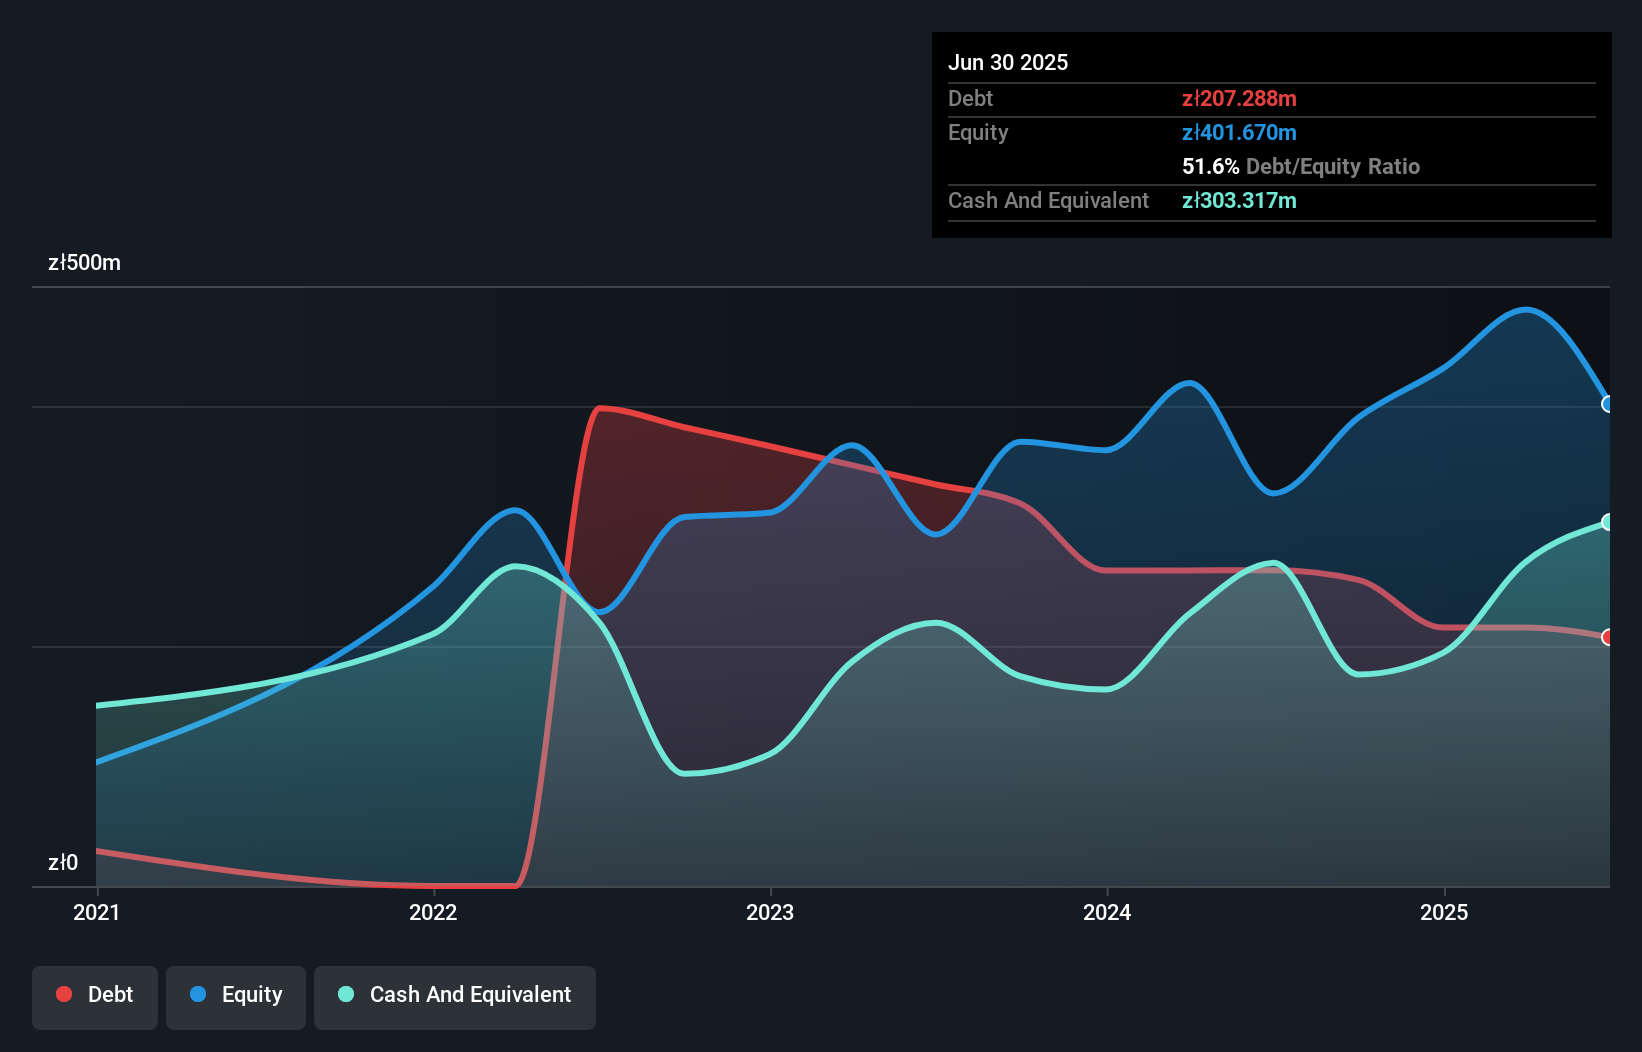Viewport: 1642px width, 1052px height.
Task: Click the Cash And Equivalent end point marker
Action: point(1608,522)
